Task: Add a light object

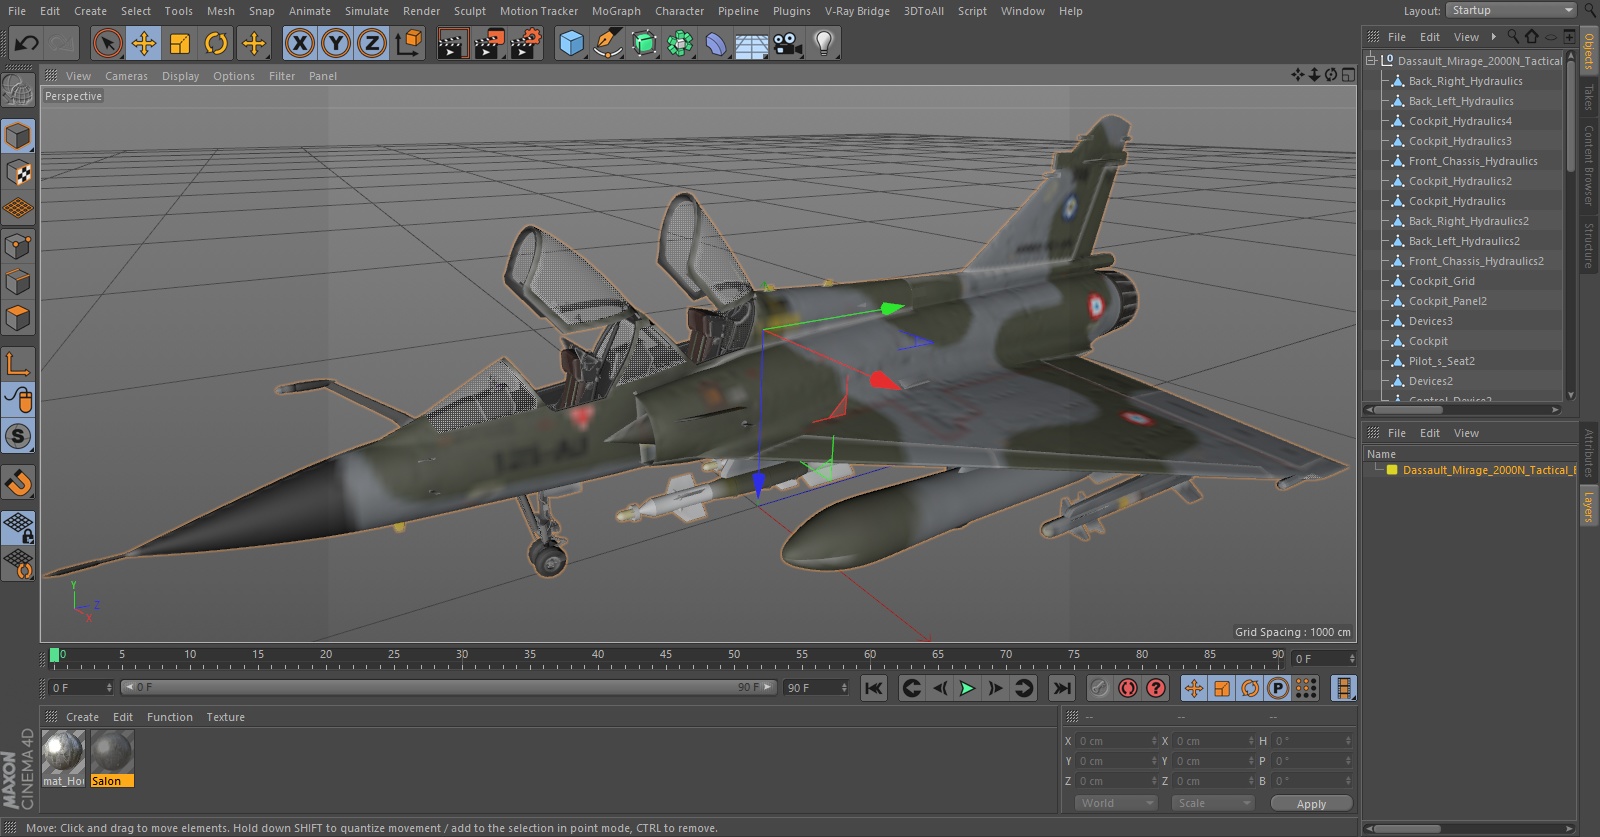Action: 823,43
